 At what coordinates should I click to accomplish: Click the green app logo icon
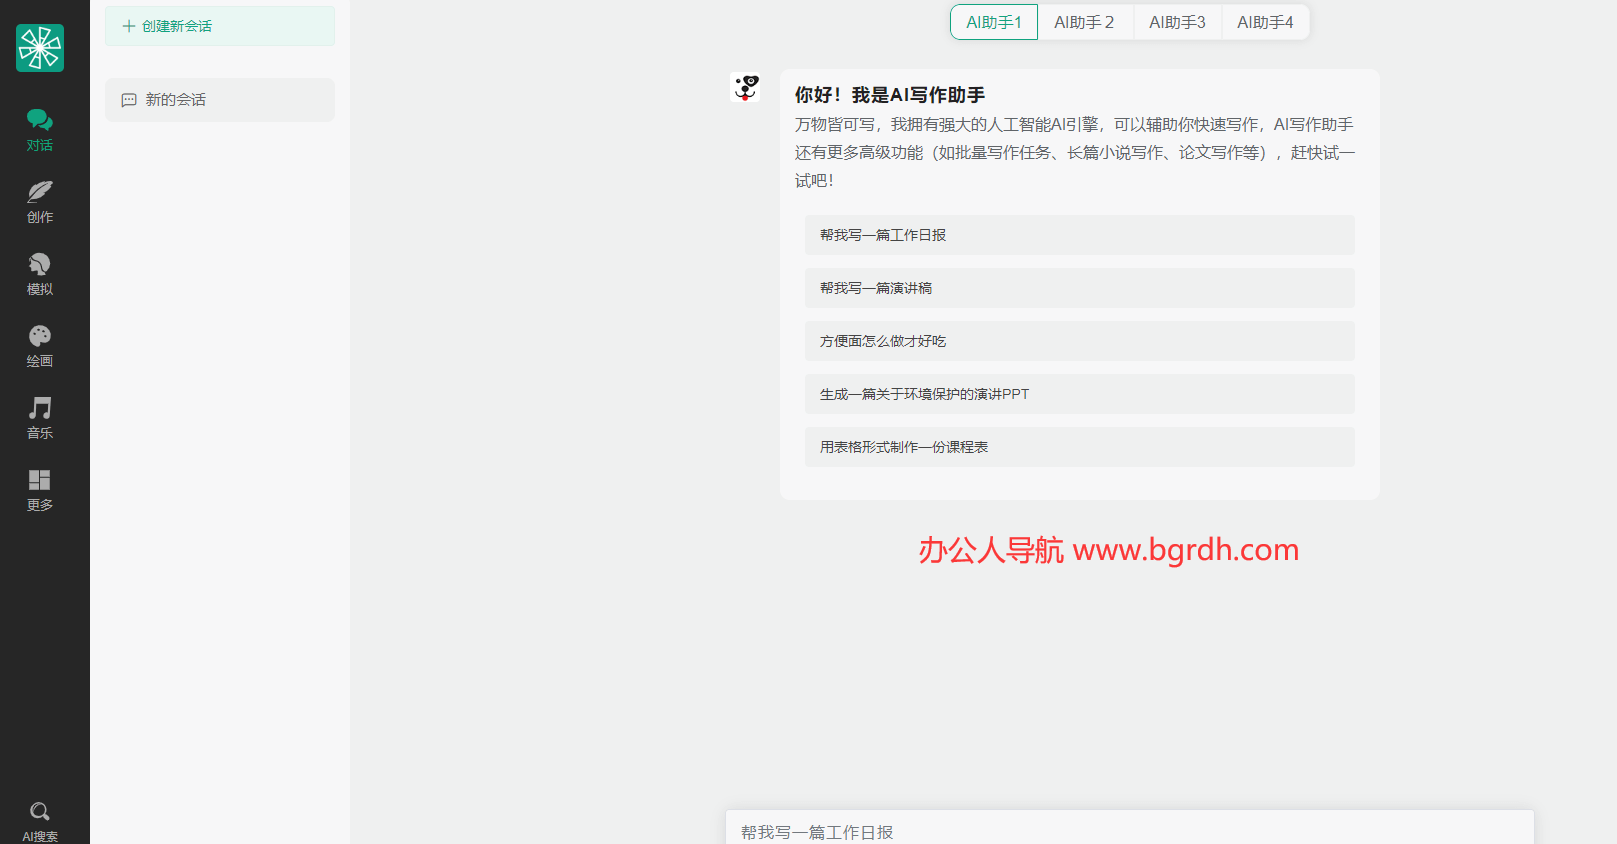click(x=40, y=48)
